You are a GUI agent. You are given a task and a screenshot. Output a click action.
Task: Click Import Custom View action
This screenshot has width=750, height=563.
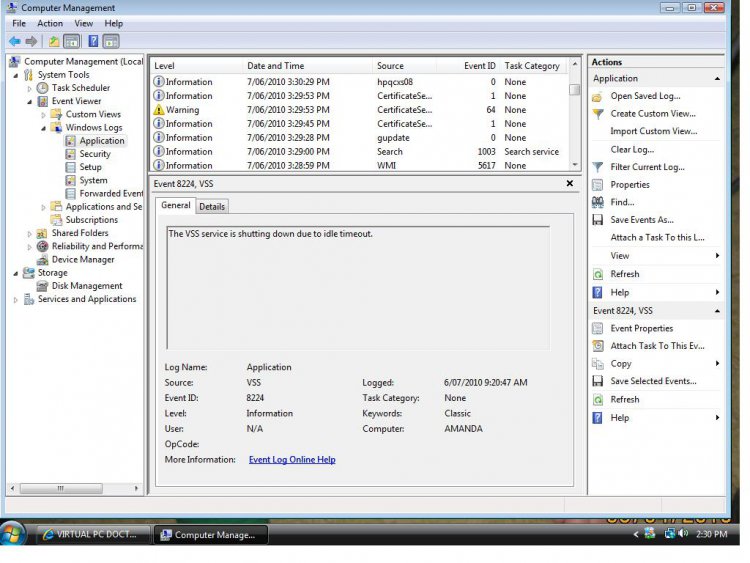[653, 132]
